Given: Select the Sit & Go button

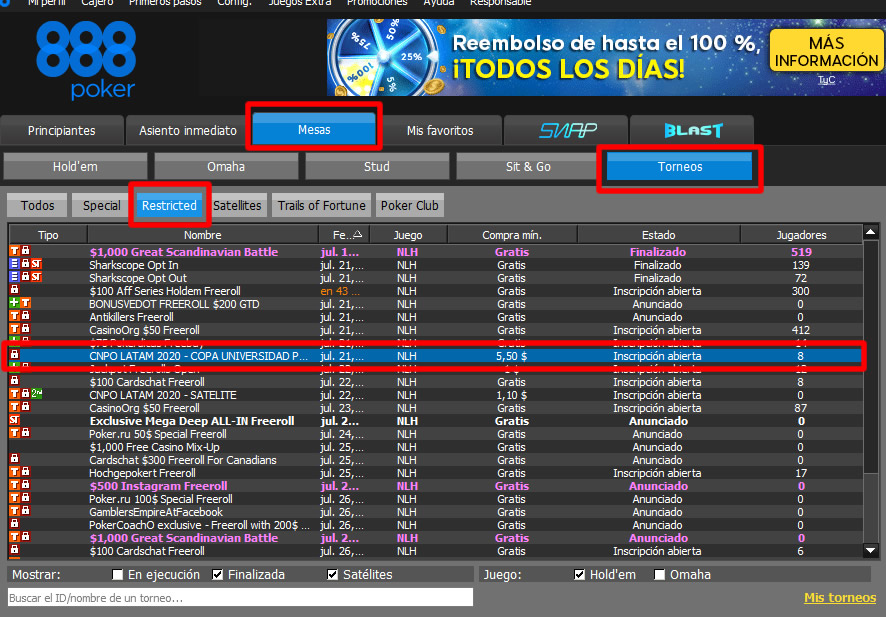Looking at the screenshot, I should (x=528, y=167).
